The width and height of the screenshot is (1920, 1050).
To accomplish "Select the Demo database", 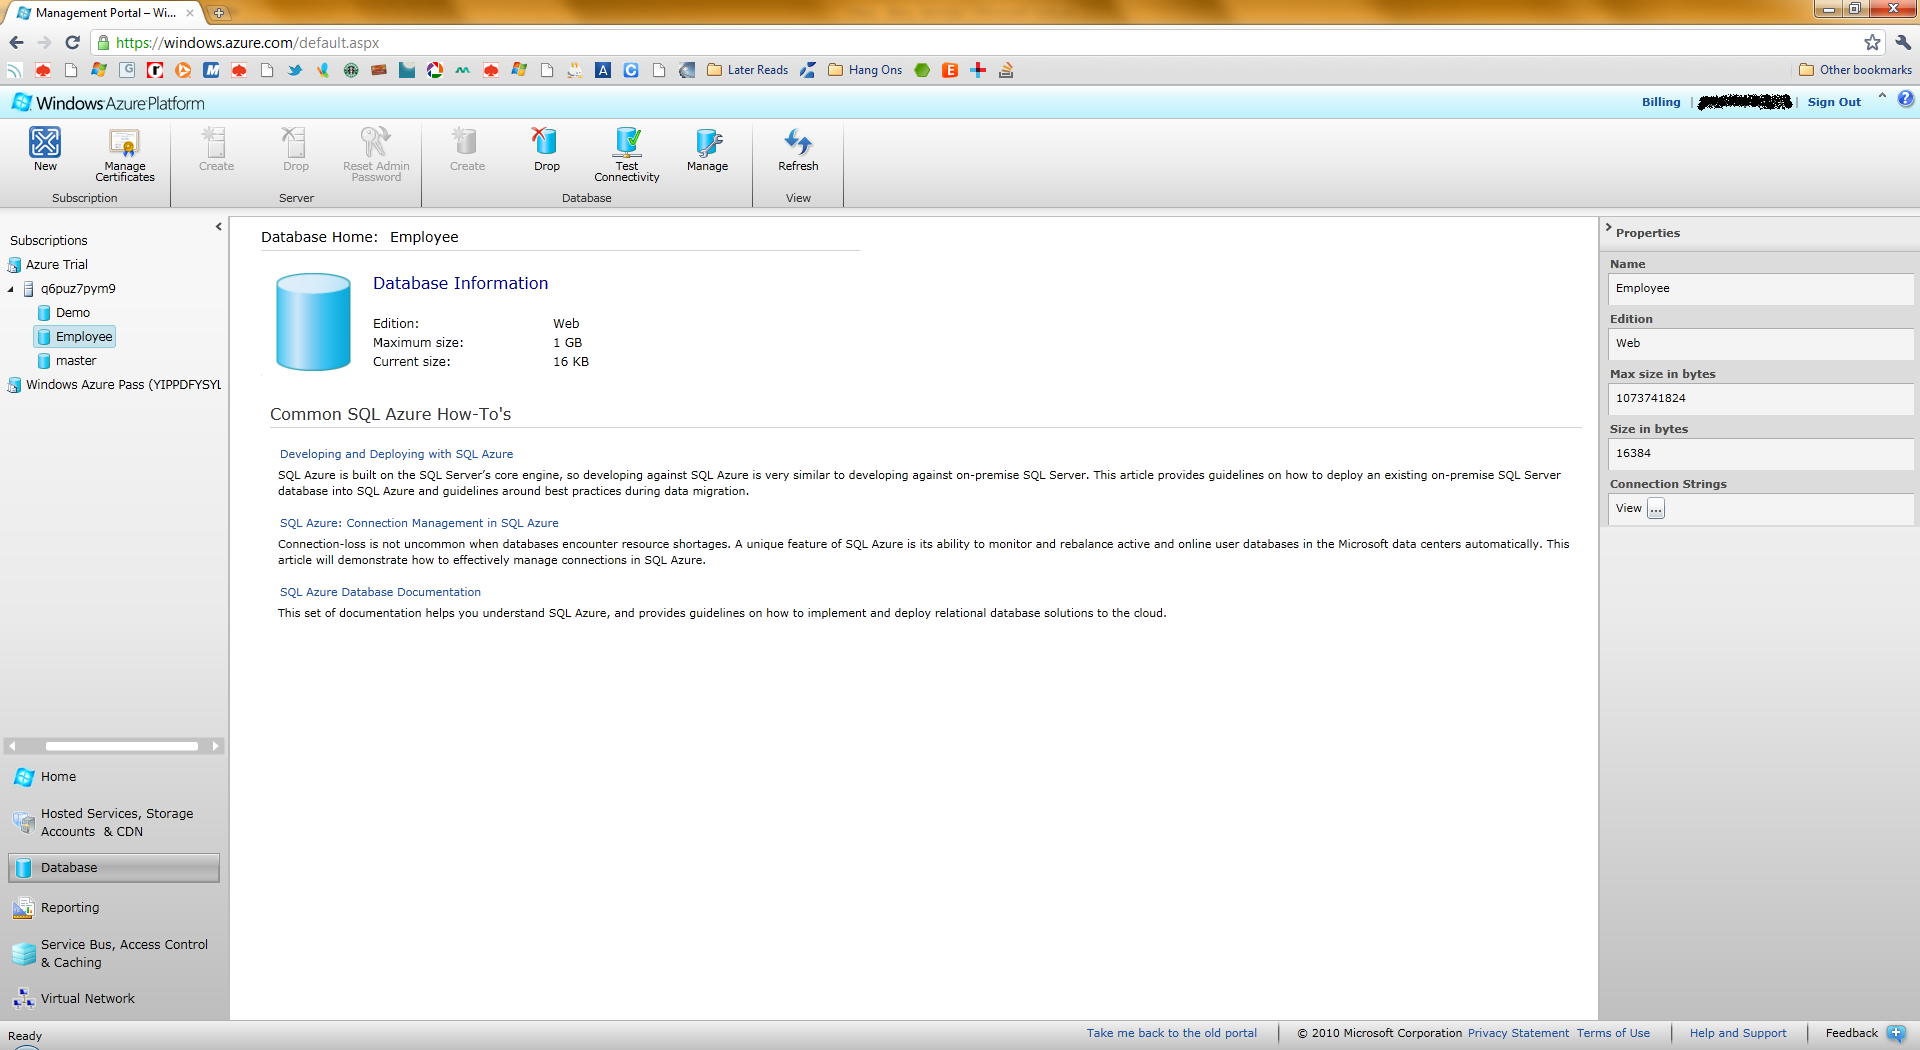I will tap(72, 313).
